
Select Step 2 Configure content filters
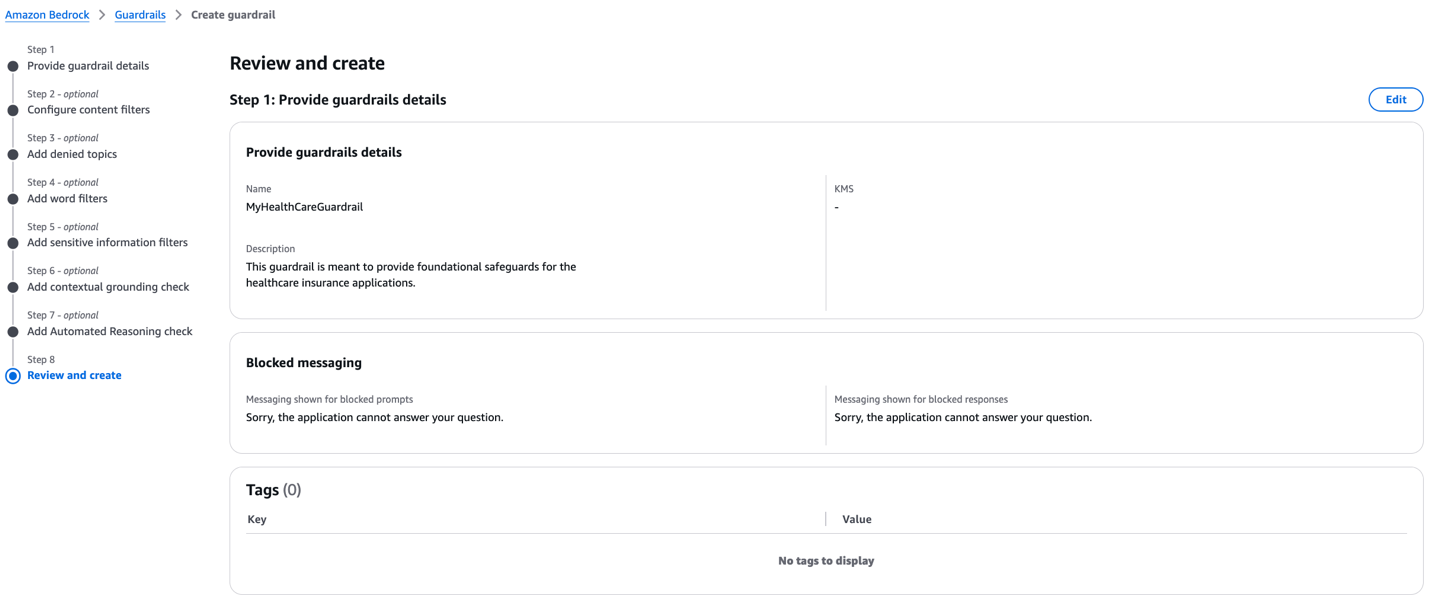86,109
